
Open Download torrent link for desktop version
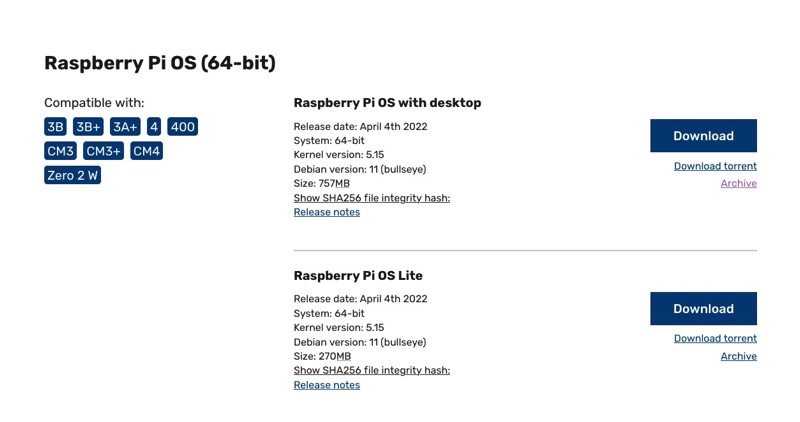(715, 166)
